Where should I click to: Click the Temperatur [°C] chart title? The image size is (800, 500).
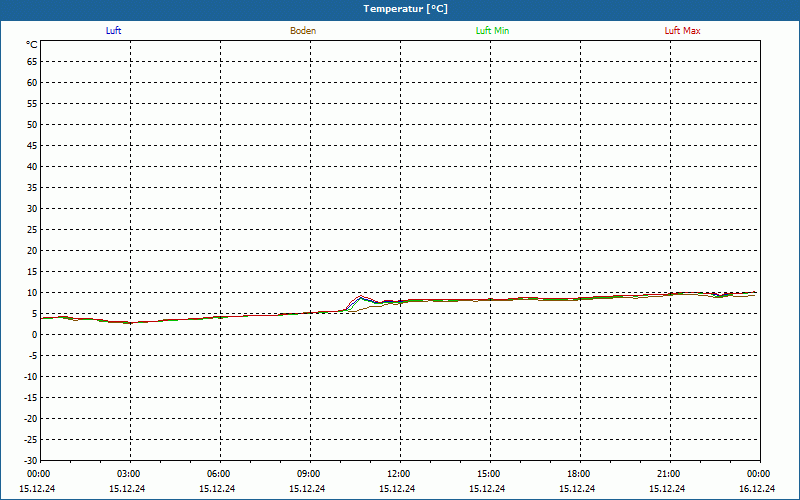tap(406, 9)
